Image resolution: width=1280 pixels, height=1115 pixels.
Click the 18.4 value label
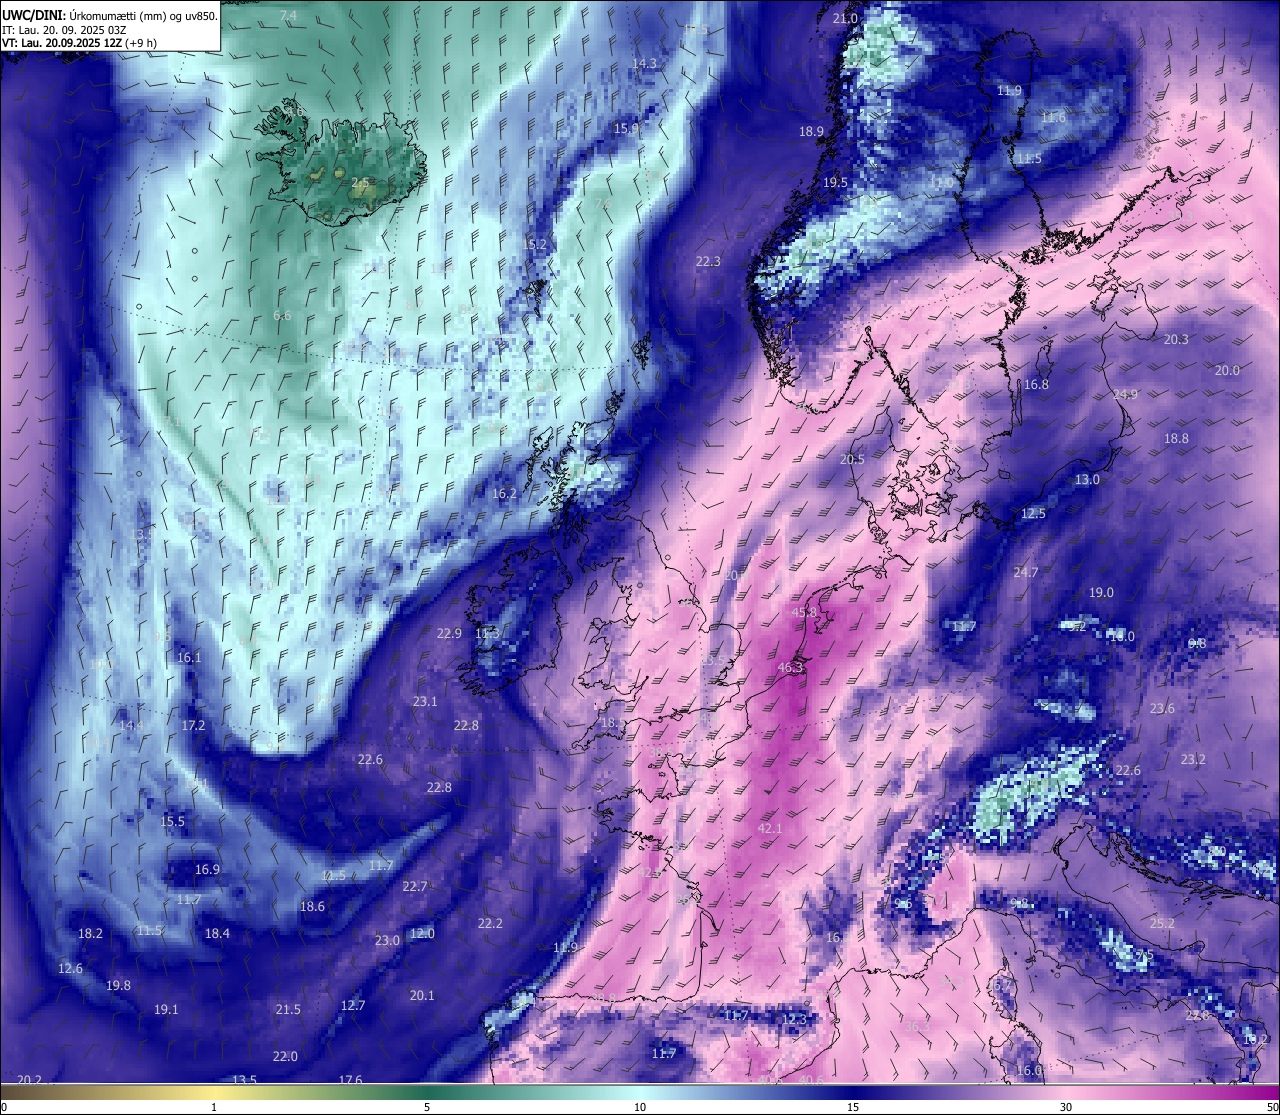(217, 933)
